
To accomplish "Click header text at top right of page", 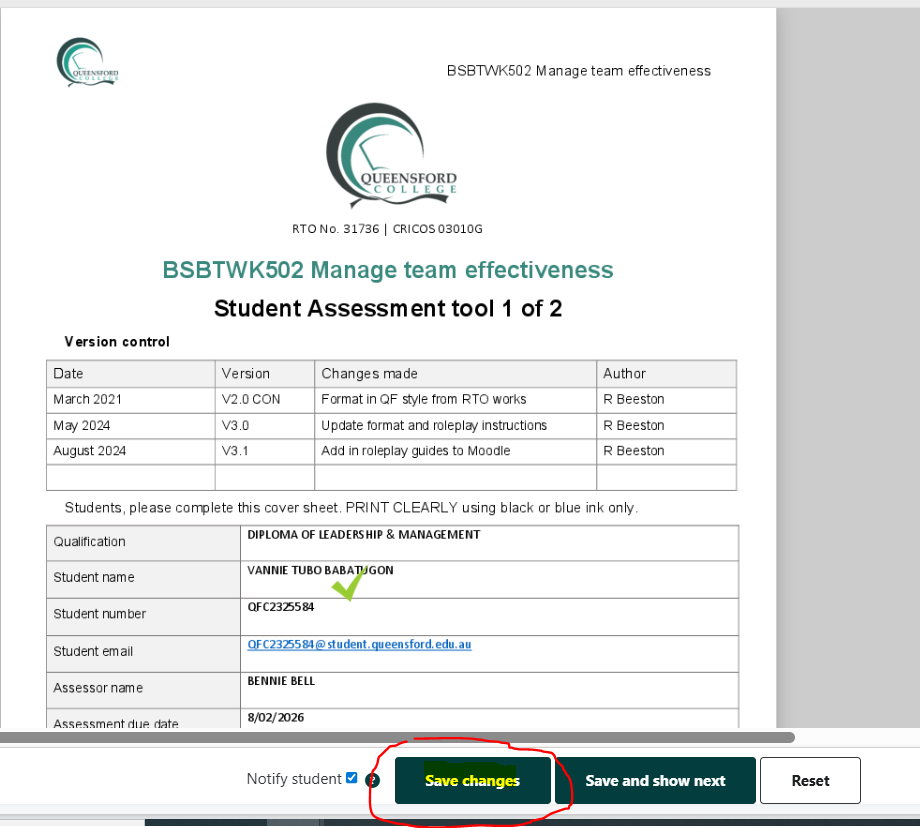I will click(x=578, y=71).
